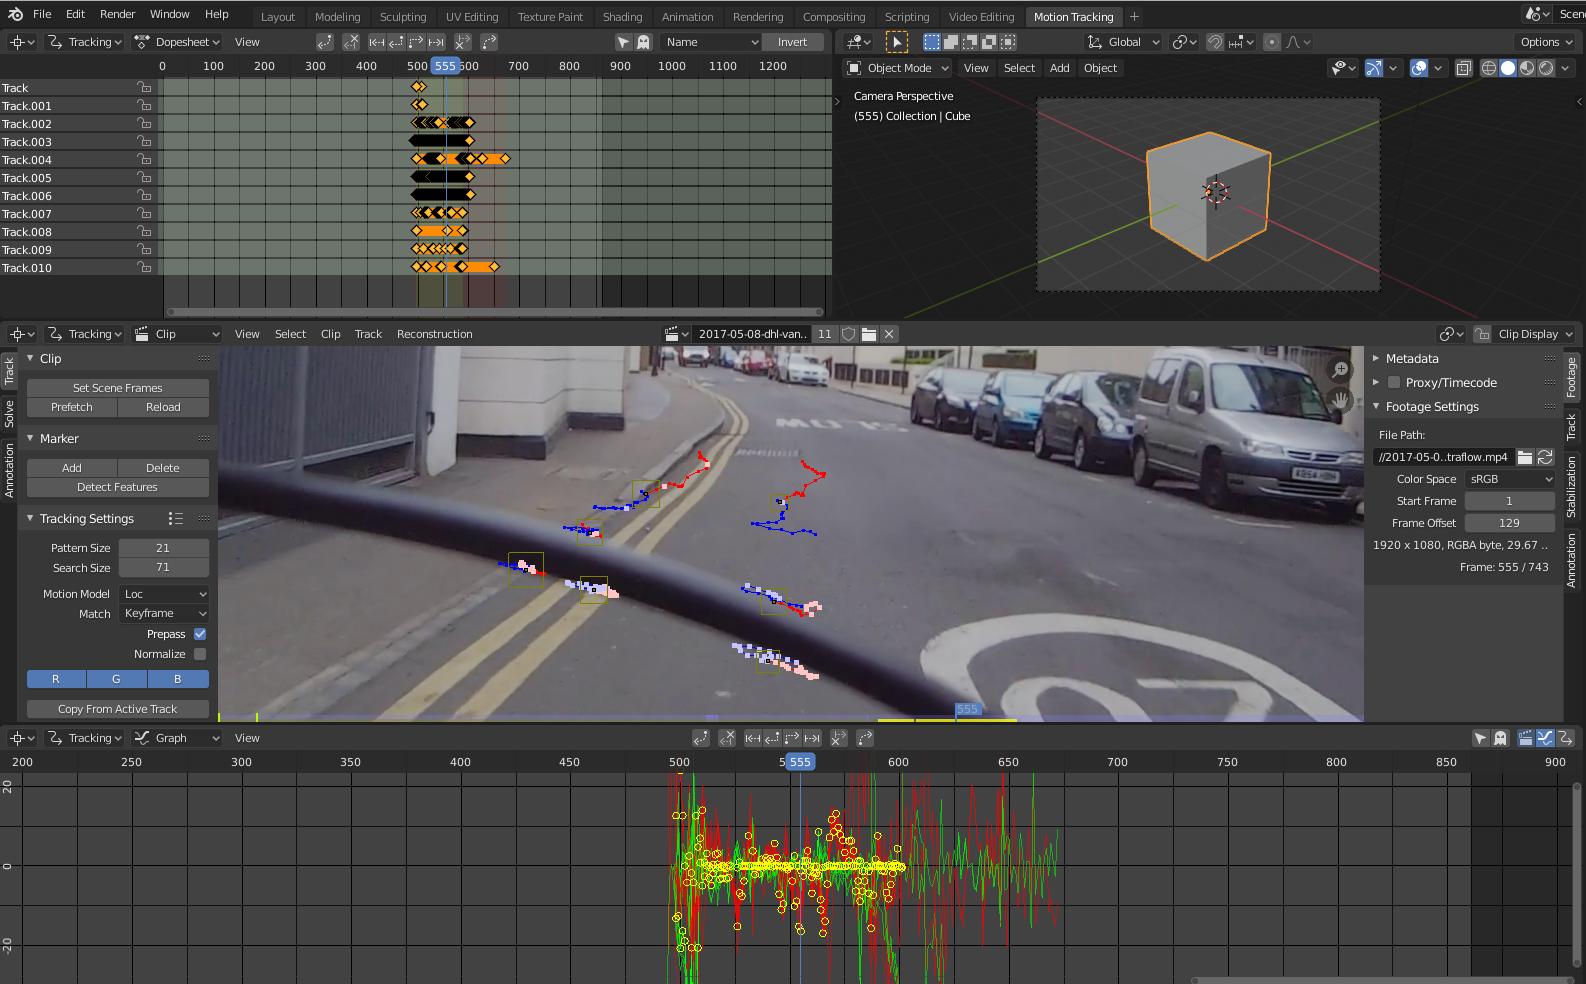This screenshot has height=984, width=1586.
Task: Click Pattern Size field showing 21
Action: (x=163, y=548)
